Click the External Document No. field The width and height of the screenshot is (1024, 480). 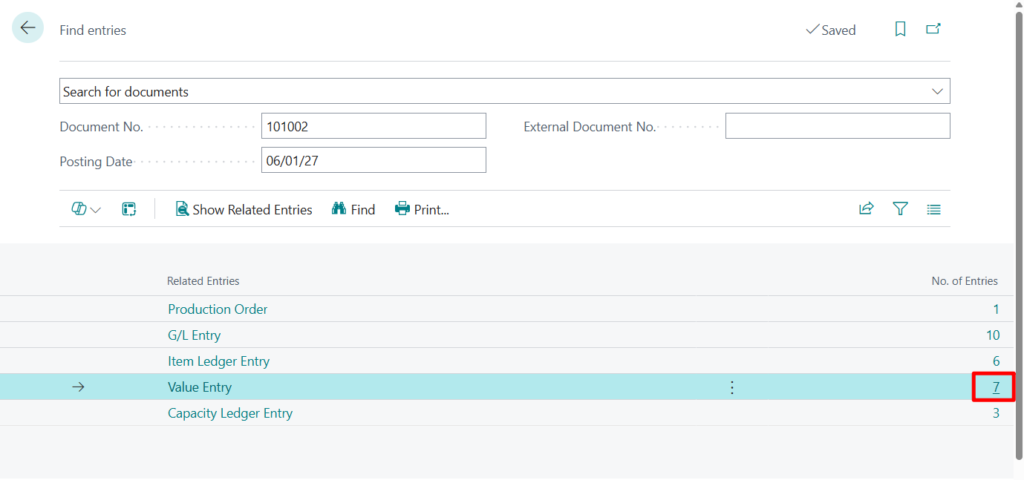[837, 126]
